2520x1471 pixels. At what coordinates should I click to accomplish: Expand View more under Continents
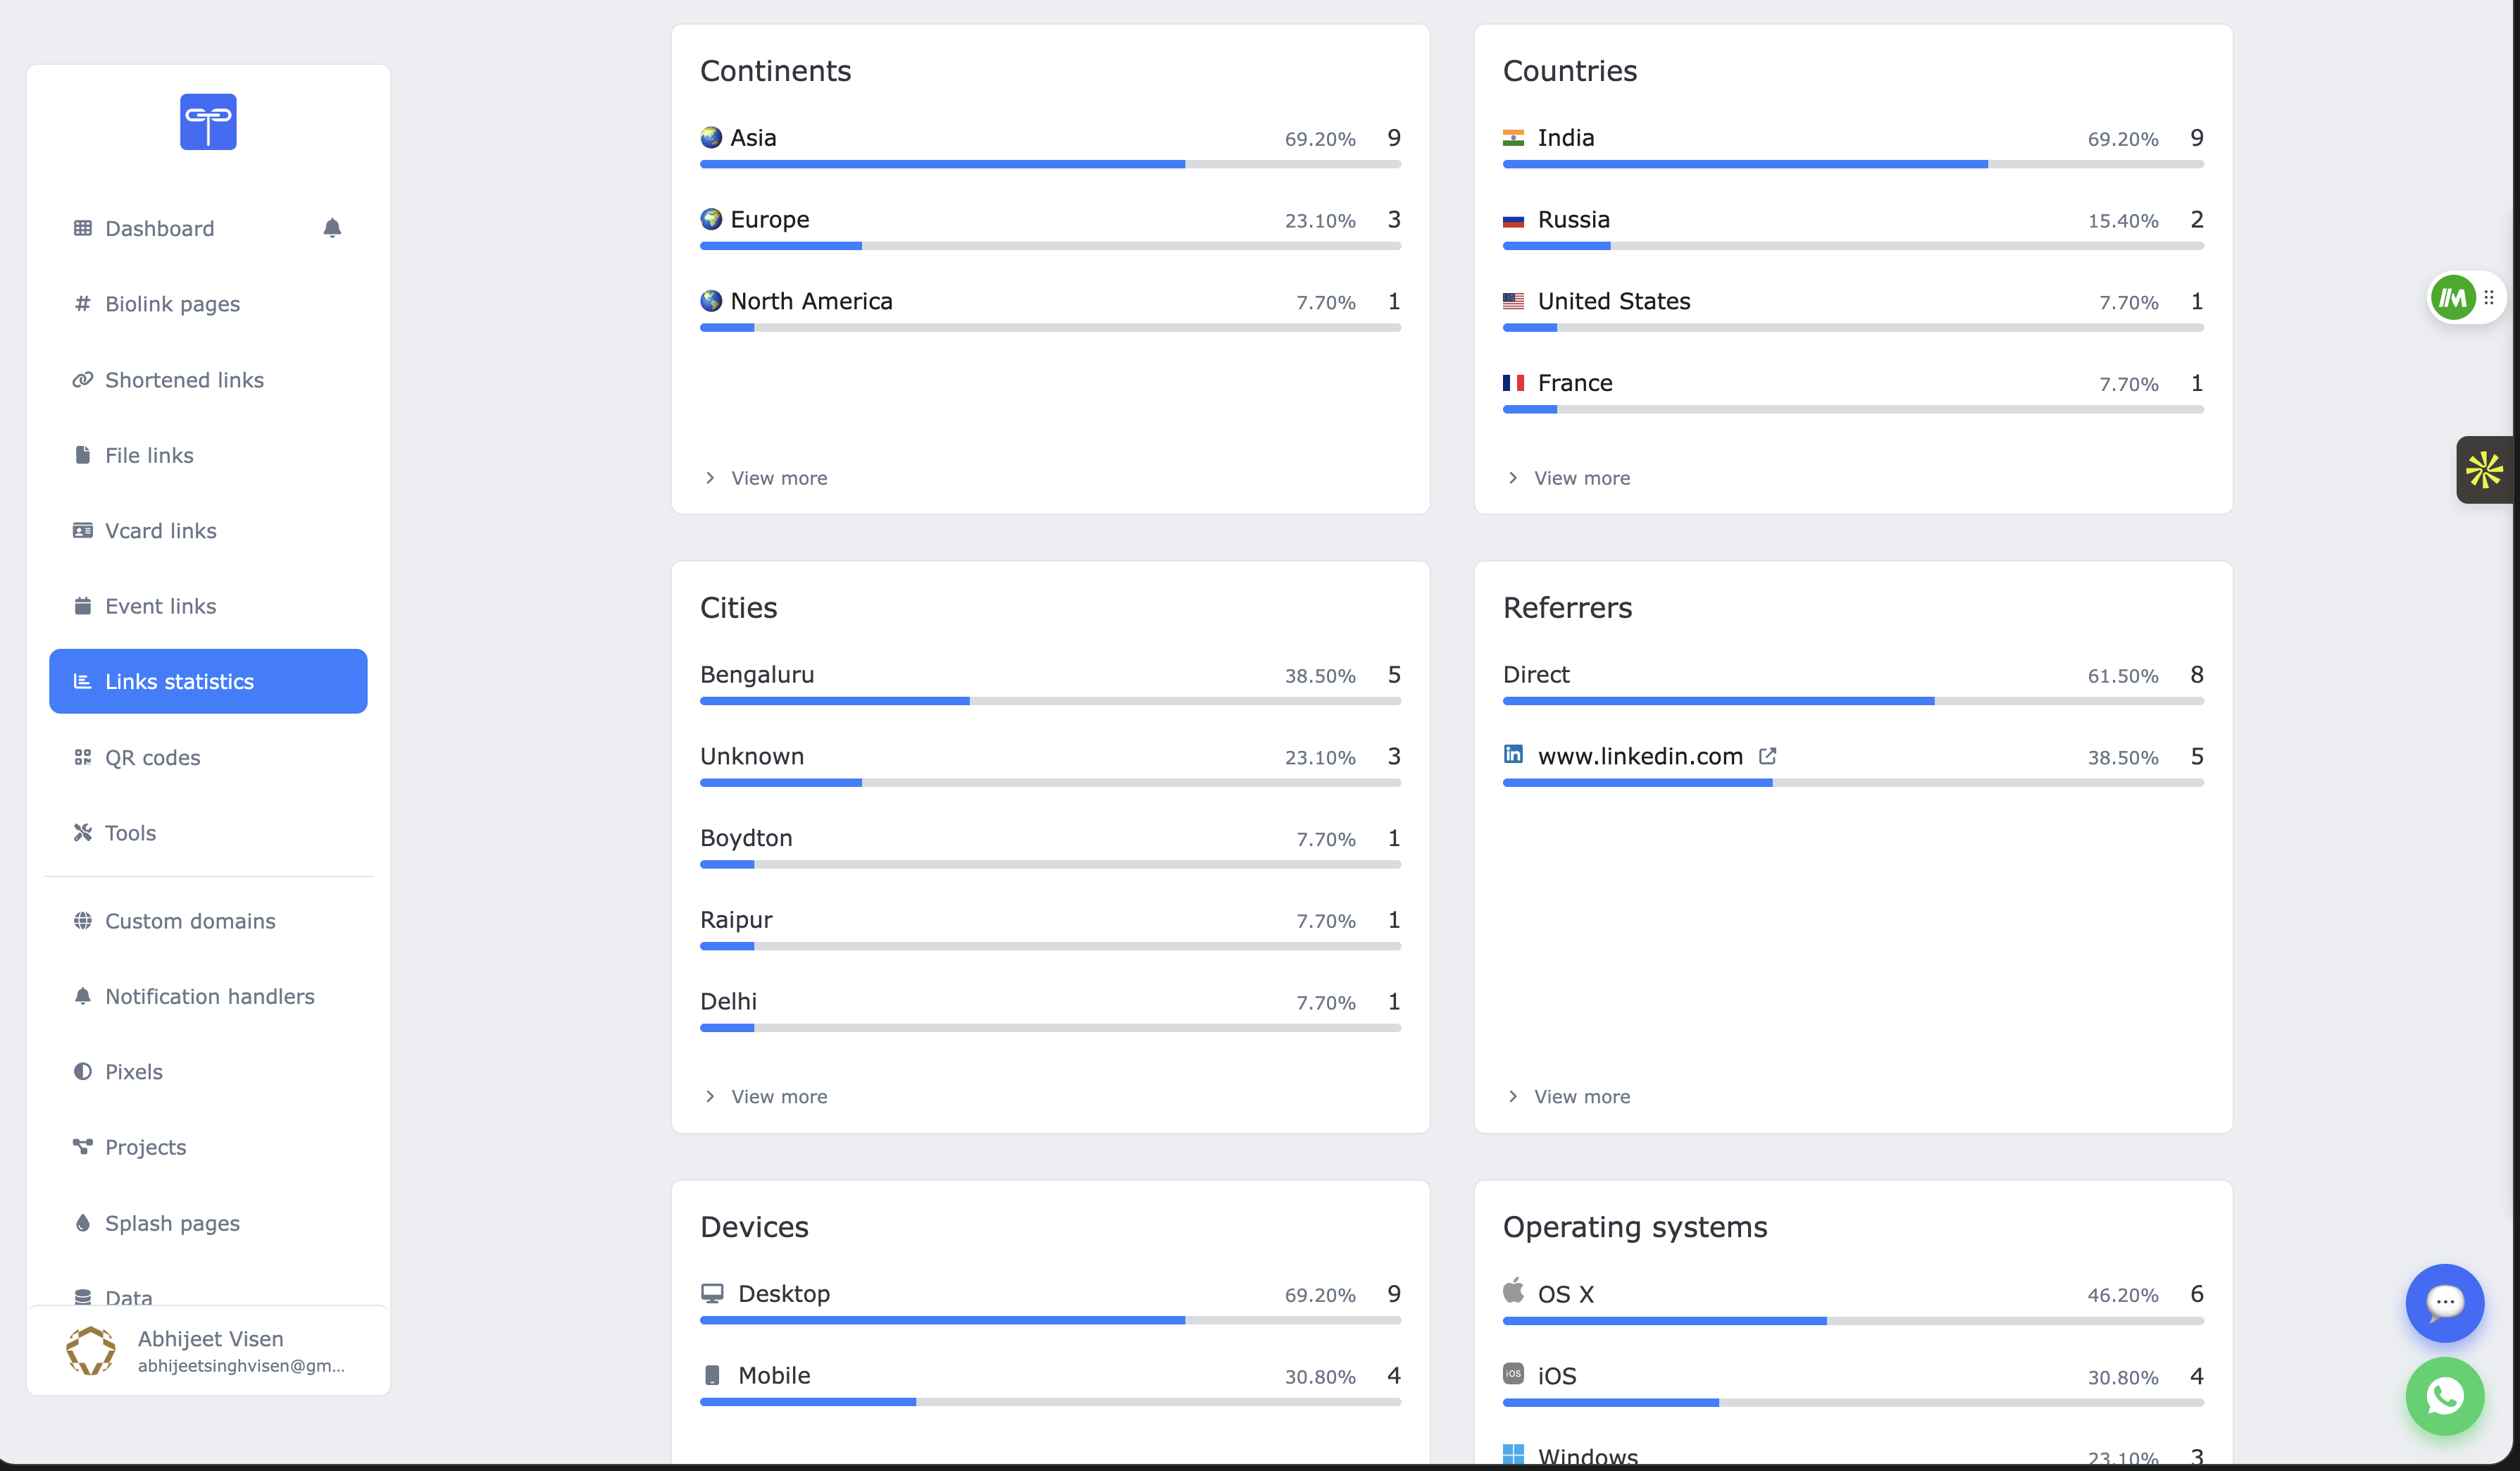click(778, 478)
